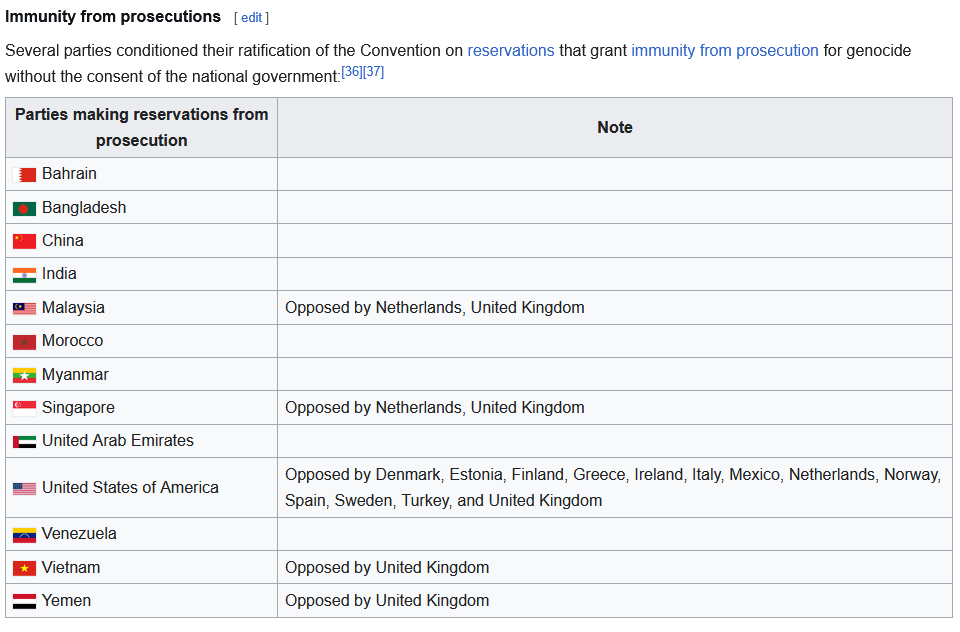Click the Myanmar flag icon
Image resolution: width=960 pixels, height=632 pixels.
24,375
